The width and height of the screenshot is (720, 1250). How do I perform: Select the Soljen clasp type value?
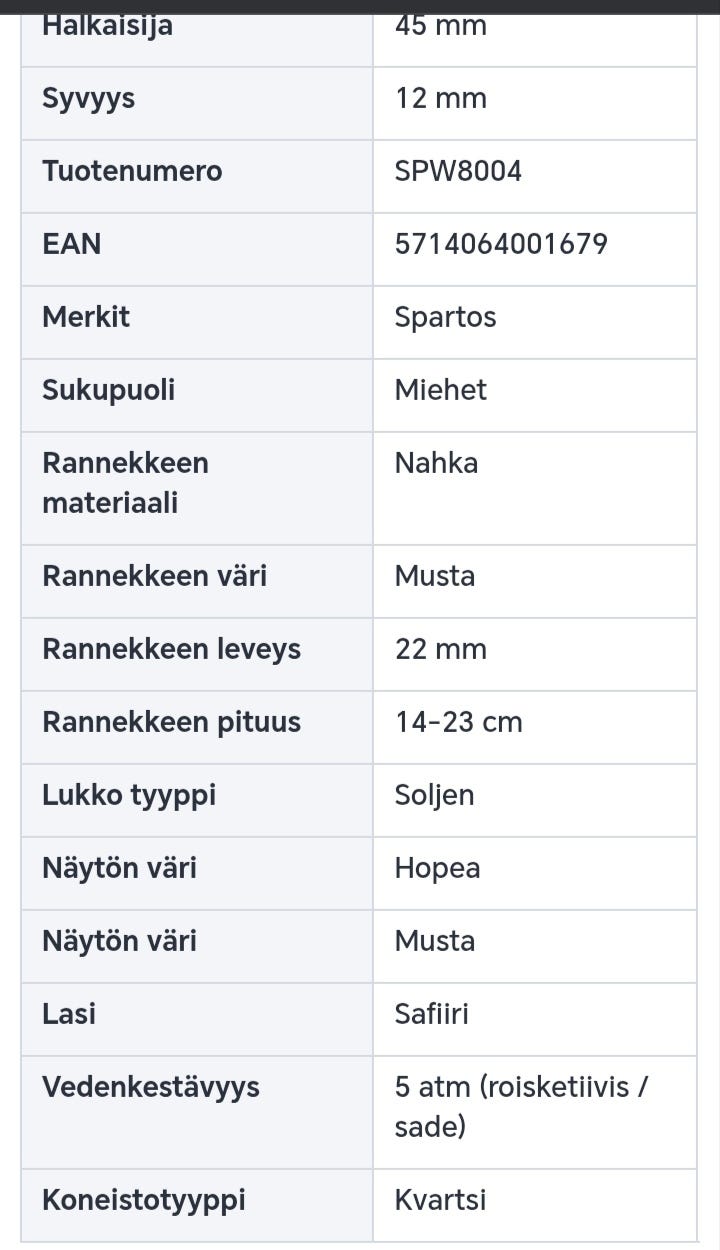(434, 795)
